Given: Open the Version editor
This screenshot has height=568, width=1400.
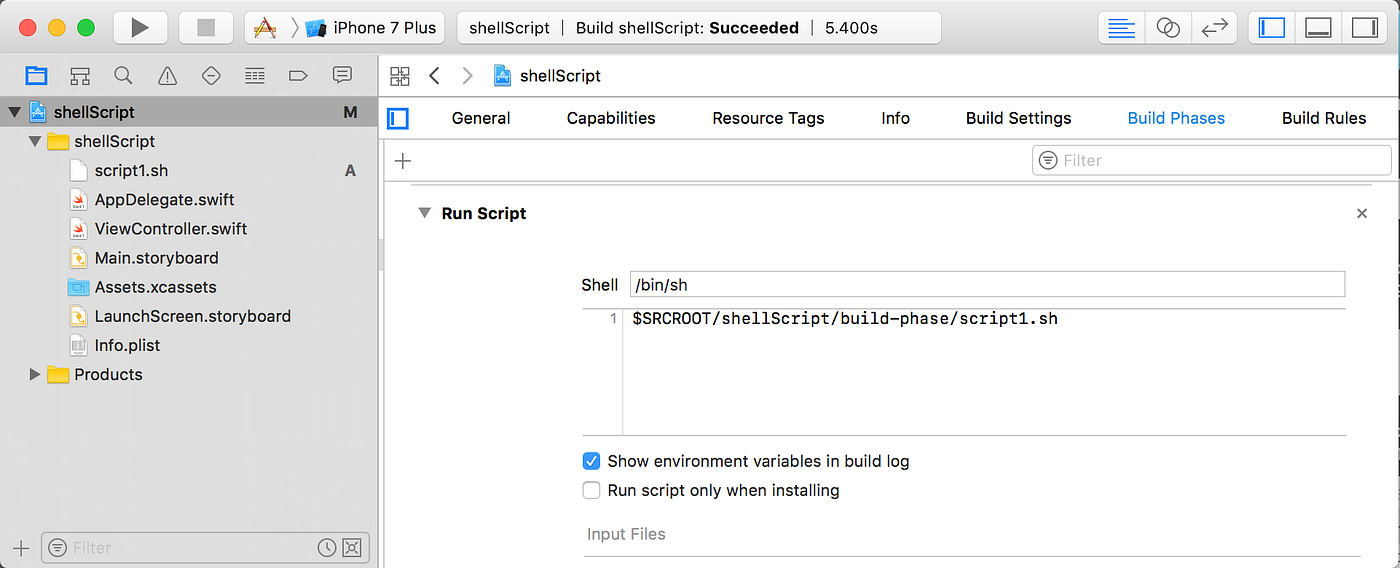Looking at the screenshot, I should coord(1214,28).
